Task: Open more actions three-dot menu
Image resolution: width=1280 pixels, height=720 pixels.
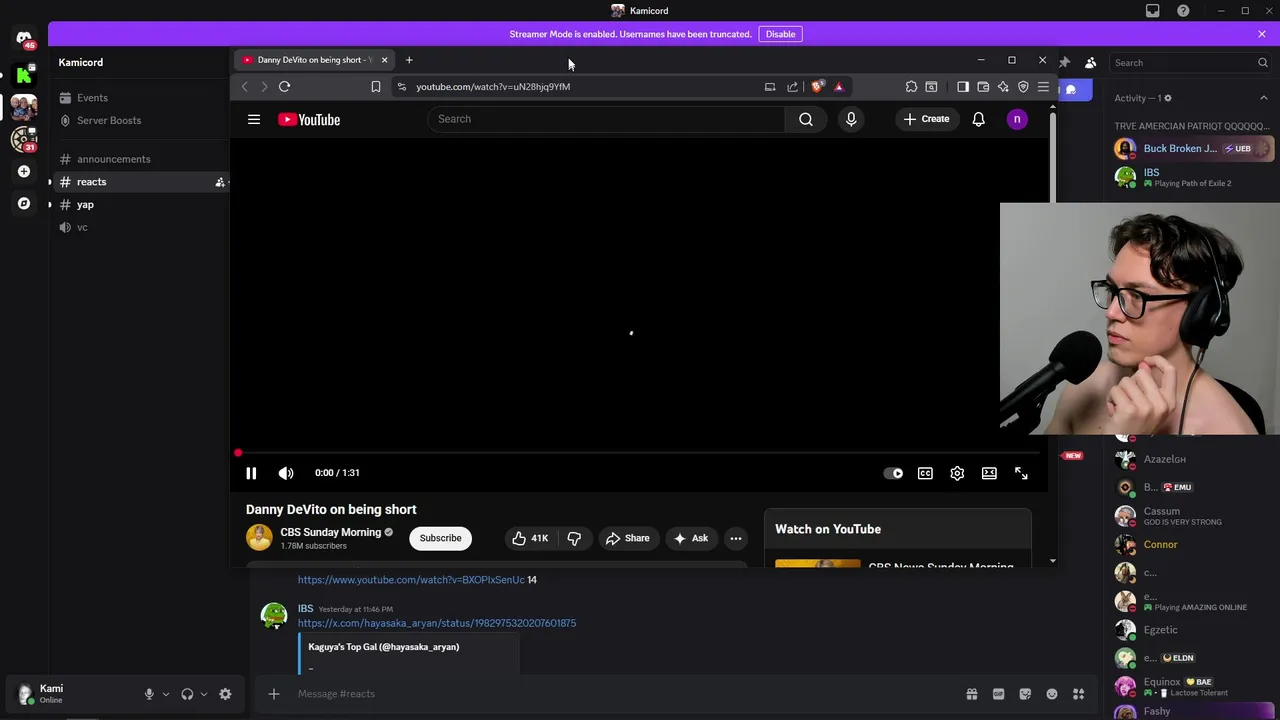Action: (736, 538)
